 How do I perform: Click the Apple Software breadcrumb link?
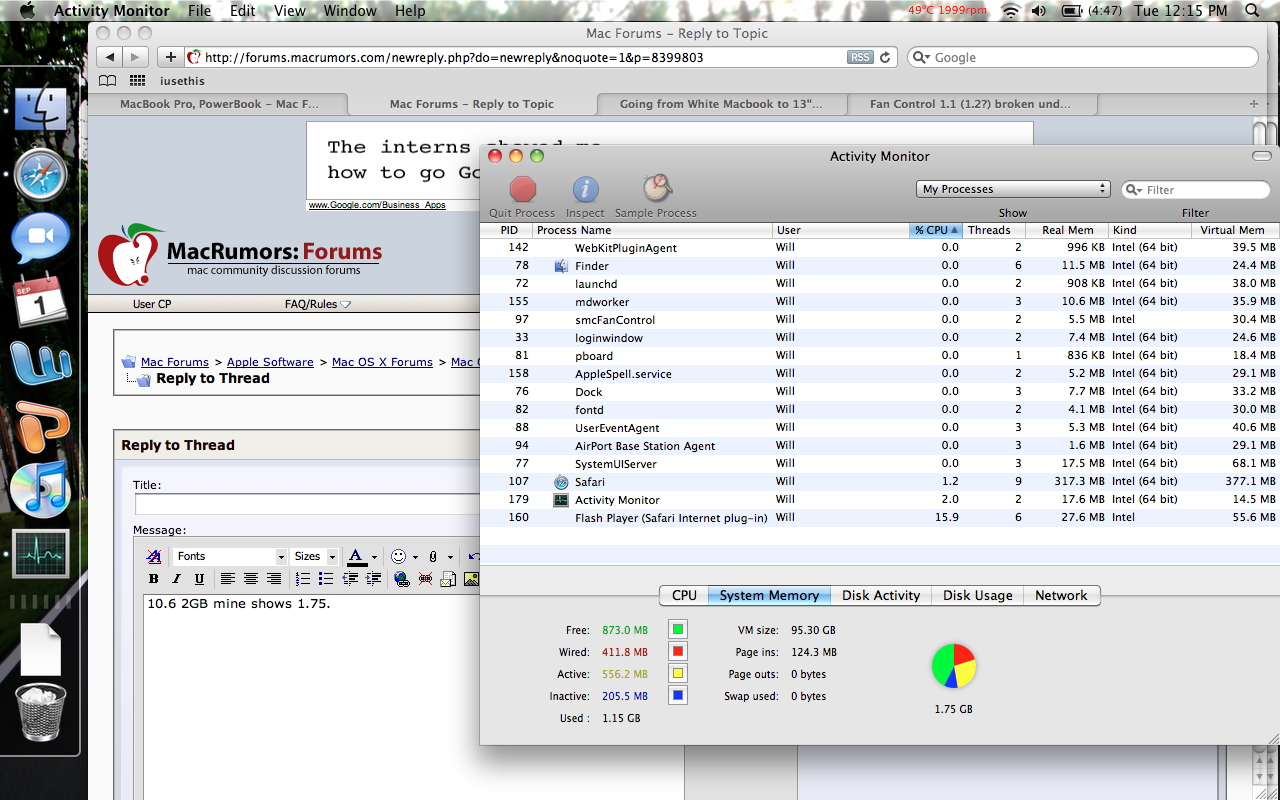click(x=270, y=362)
